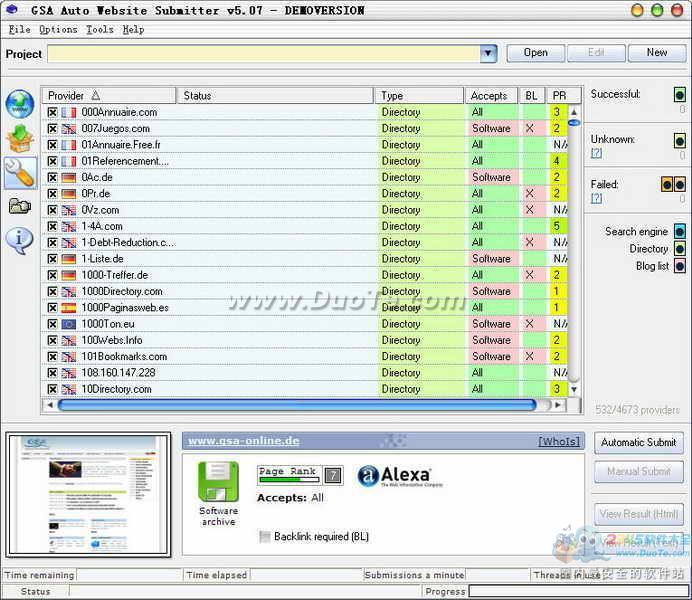Image resolution: width=692 pixels, height=600 pixels.
Task: Open the Project dropdown arrow
Action: click(488, 53)
